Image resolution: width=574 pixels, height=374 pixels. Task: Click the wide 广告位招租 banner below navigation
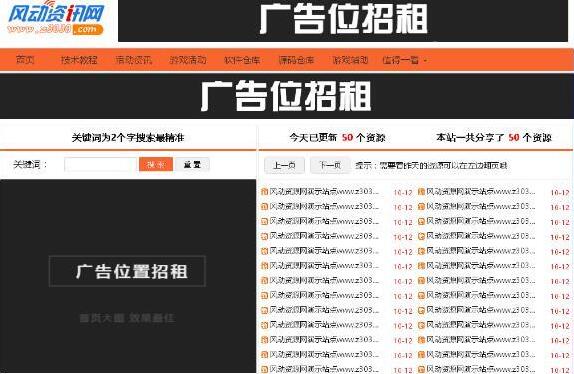point(287,96)
